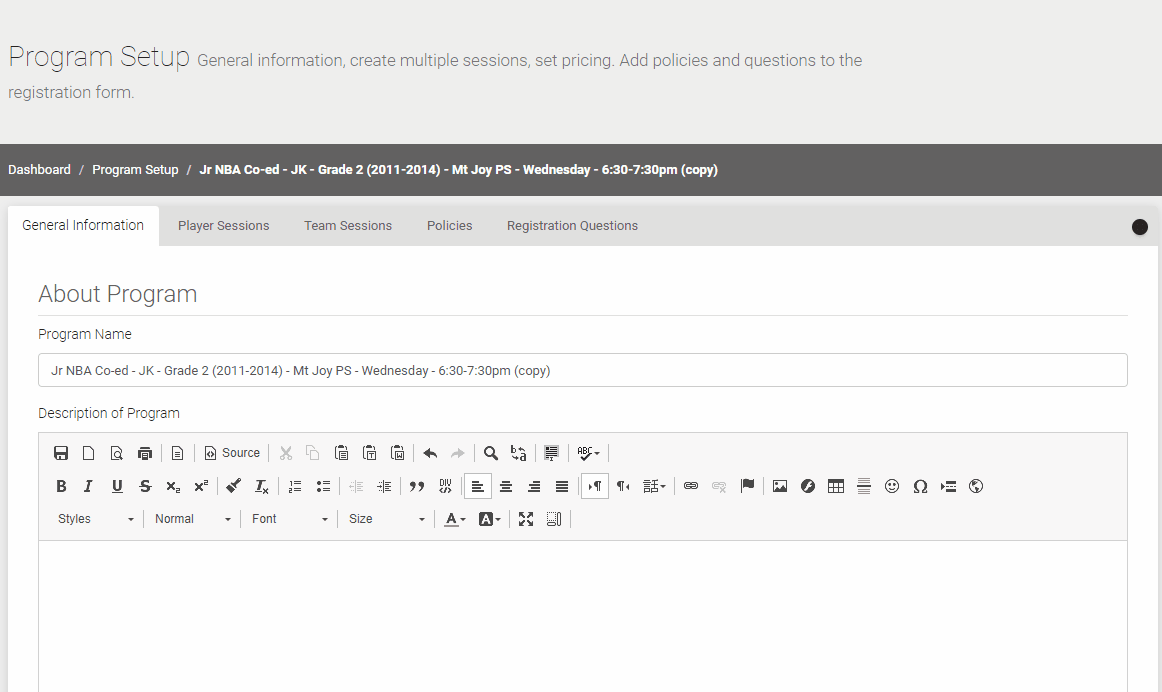Insert a table in the editor
The height and width of the screenshot is (692, 1162).
coord(836,487)
